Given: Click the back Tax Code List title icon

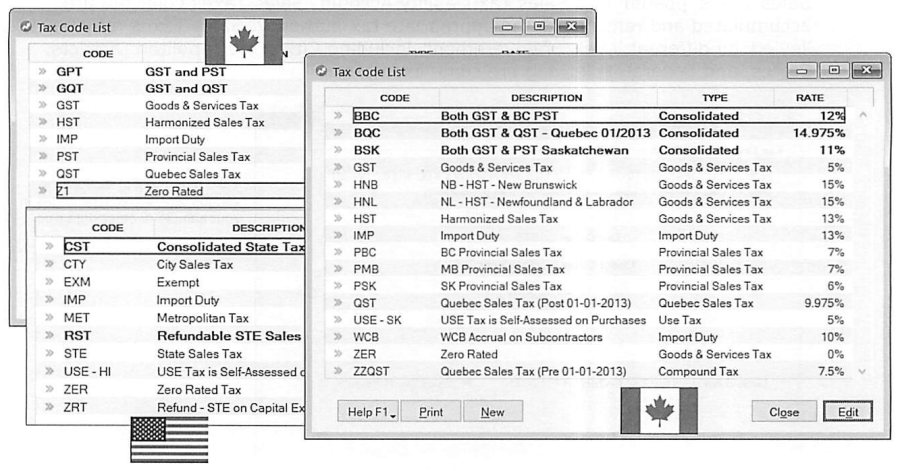Looking at the screenshot, I should click(x=25, y=27).
